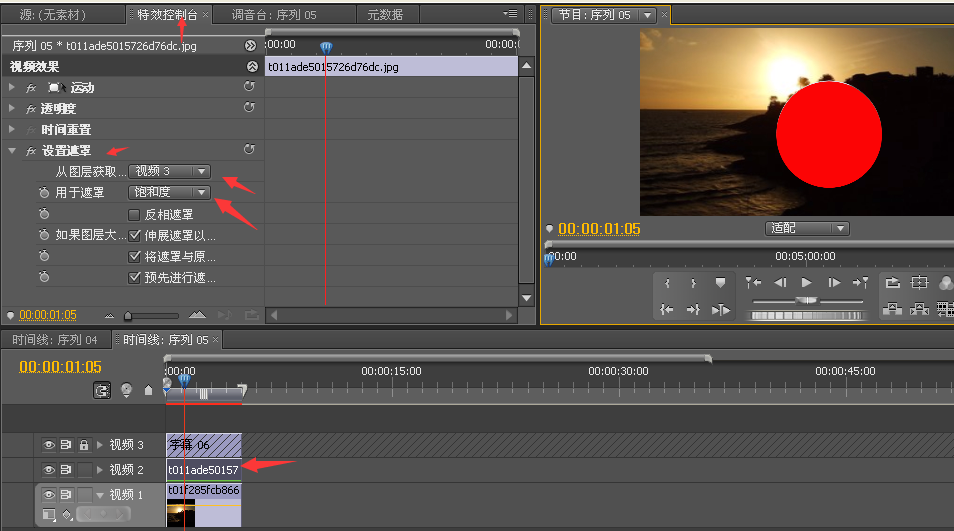Open the Take Matte From Layer dropdown
The image size is (954, 531).
pos(169,172)
